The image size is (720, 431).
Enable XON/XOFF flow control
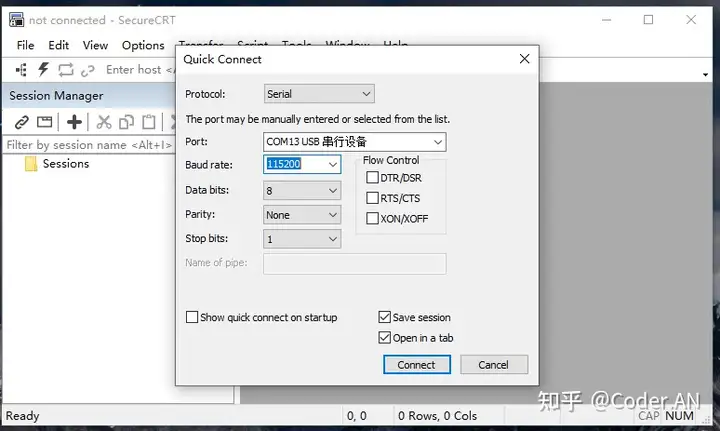coord(372,218)
